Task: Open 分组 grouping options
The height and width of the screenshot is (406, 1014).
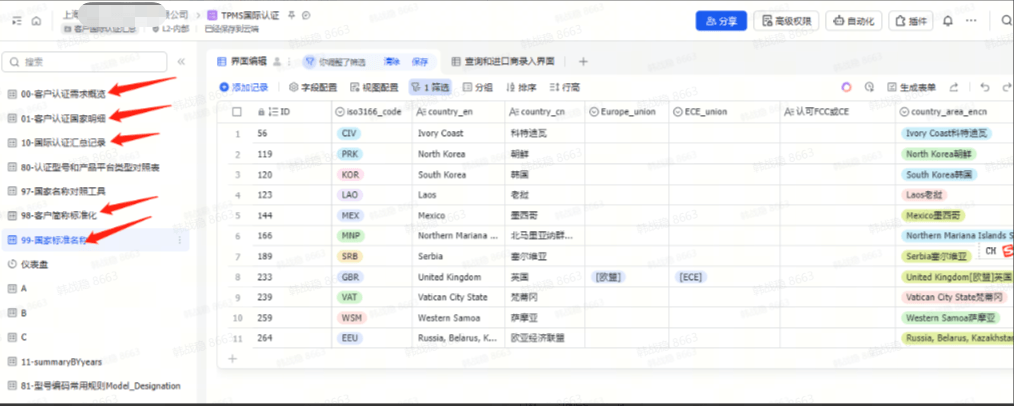Action: 477,87
